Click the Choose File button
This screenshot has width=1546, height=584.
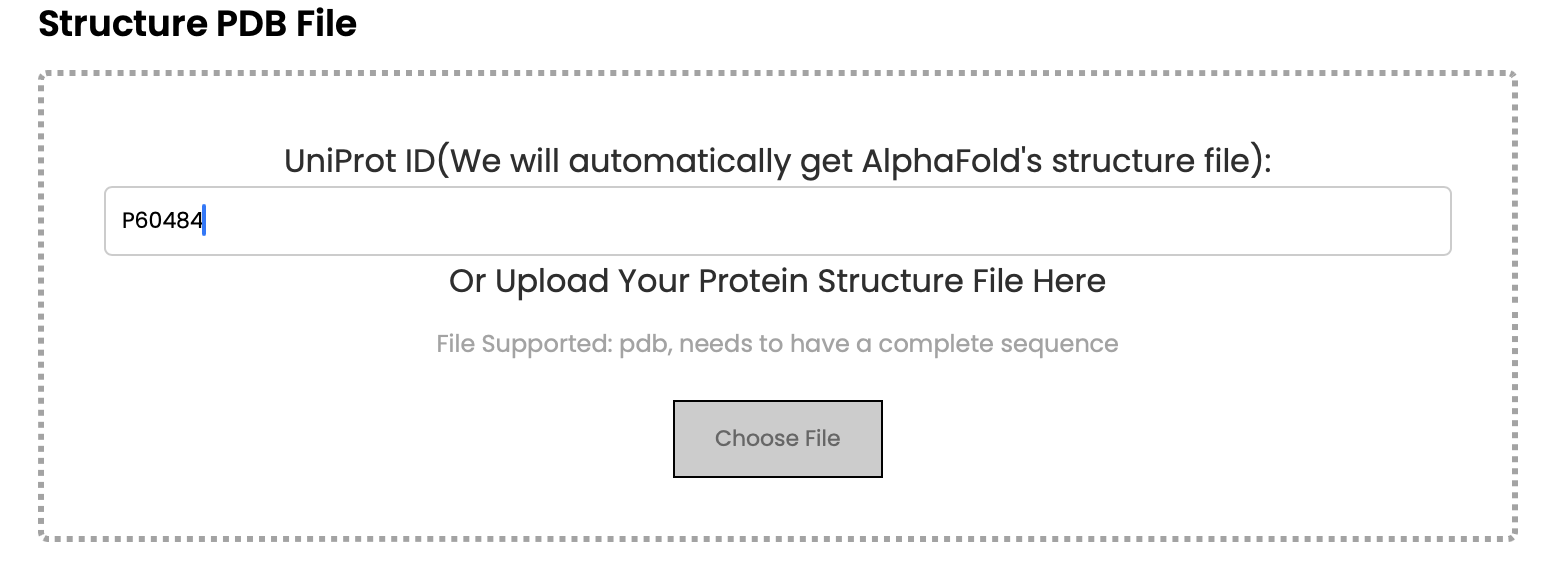click(x=777, y=438)
